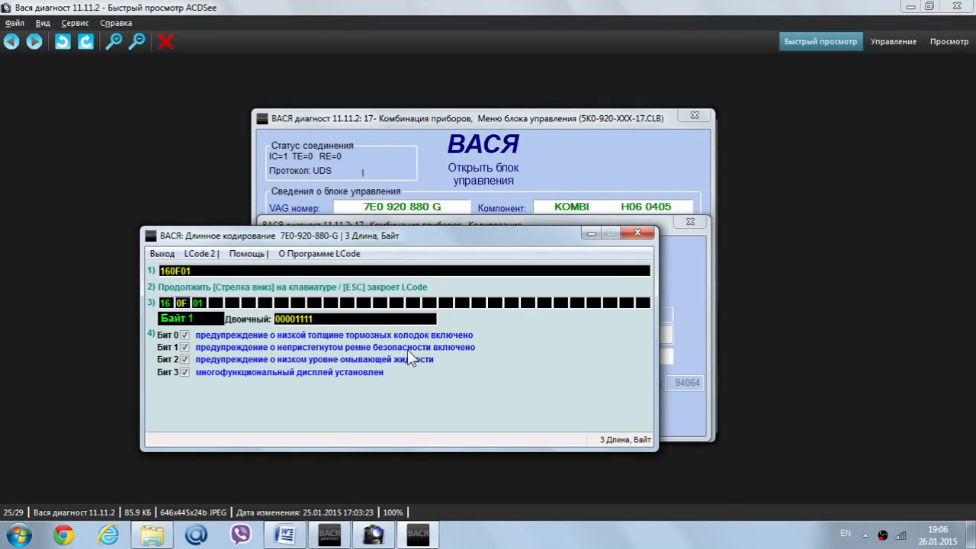This screenshot has height=549, width=976.
Task: Click 25/29 image counter in status bar
Action: 13,512
